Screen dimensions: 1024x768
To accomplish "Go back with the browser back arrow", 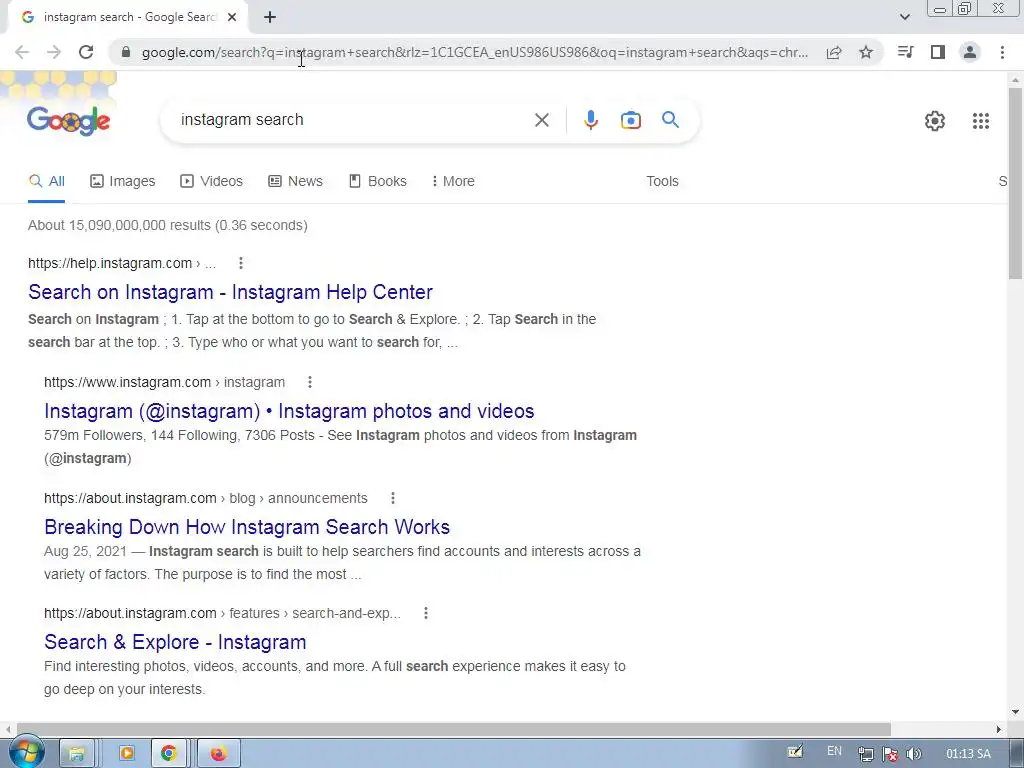I will pyautogui.click(x=22, y=52).
